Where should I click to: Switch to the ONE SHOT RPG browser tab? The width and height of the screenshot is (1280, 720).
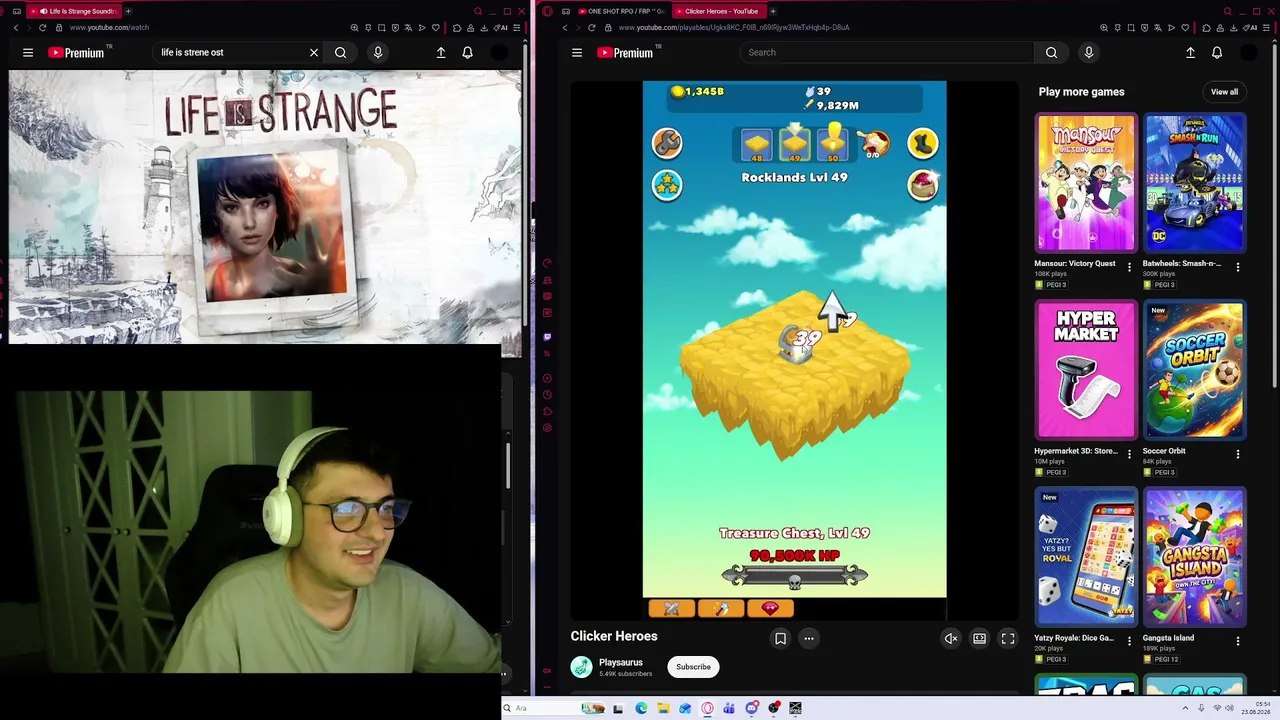coord(620,11)
